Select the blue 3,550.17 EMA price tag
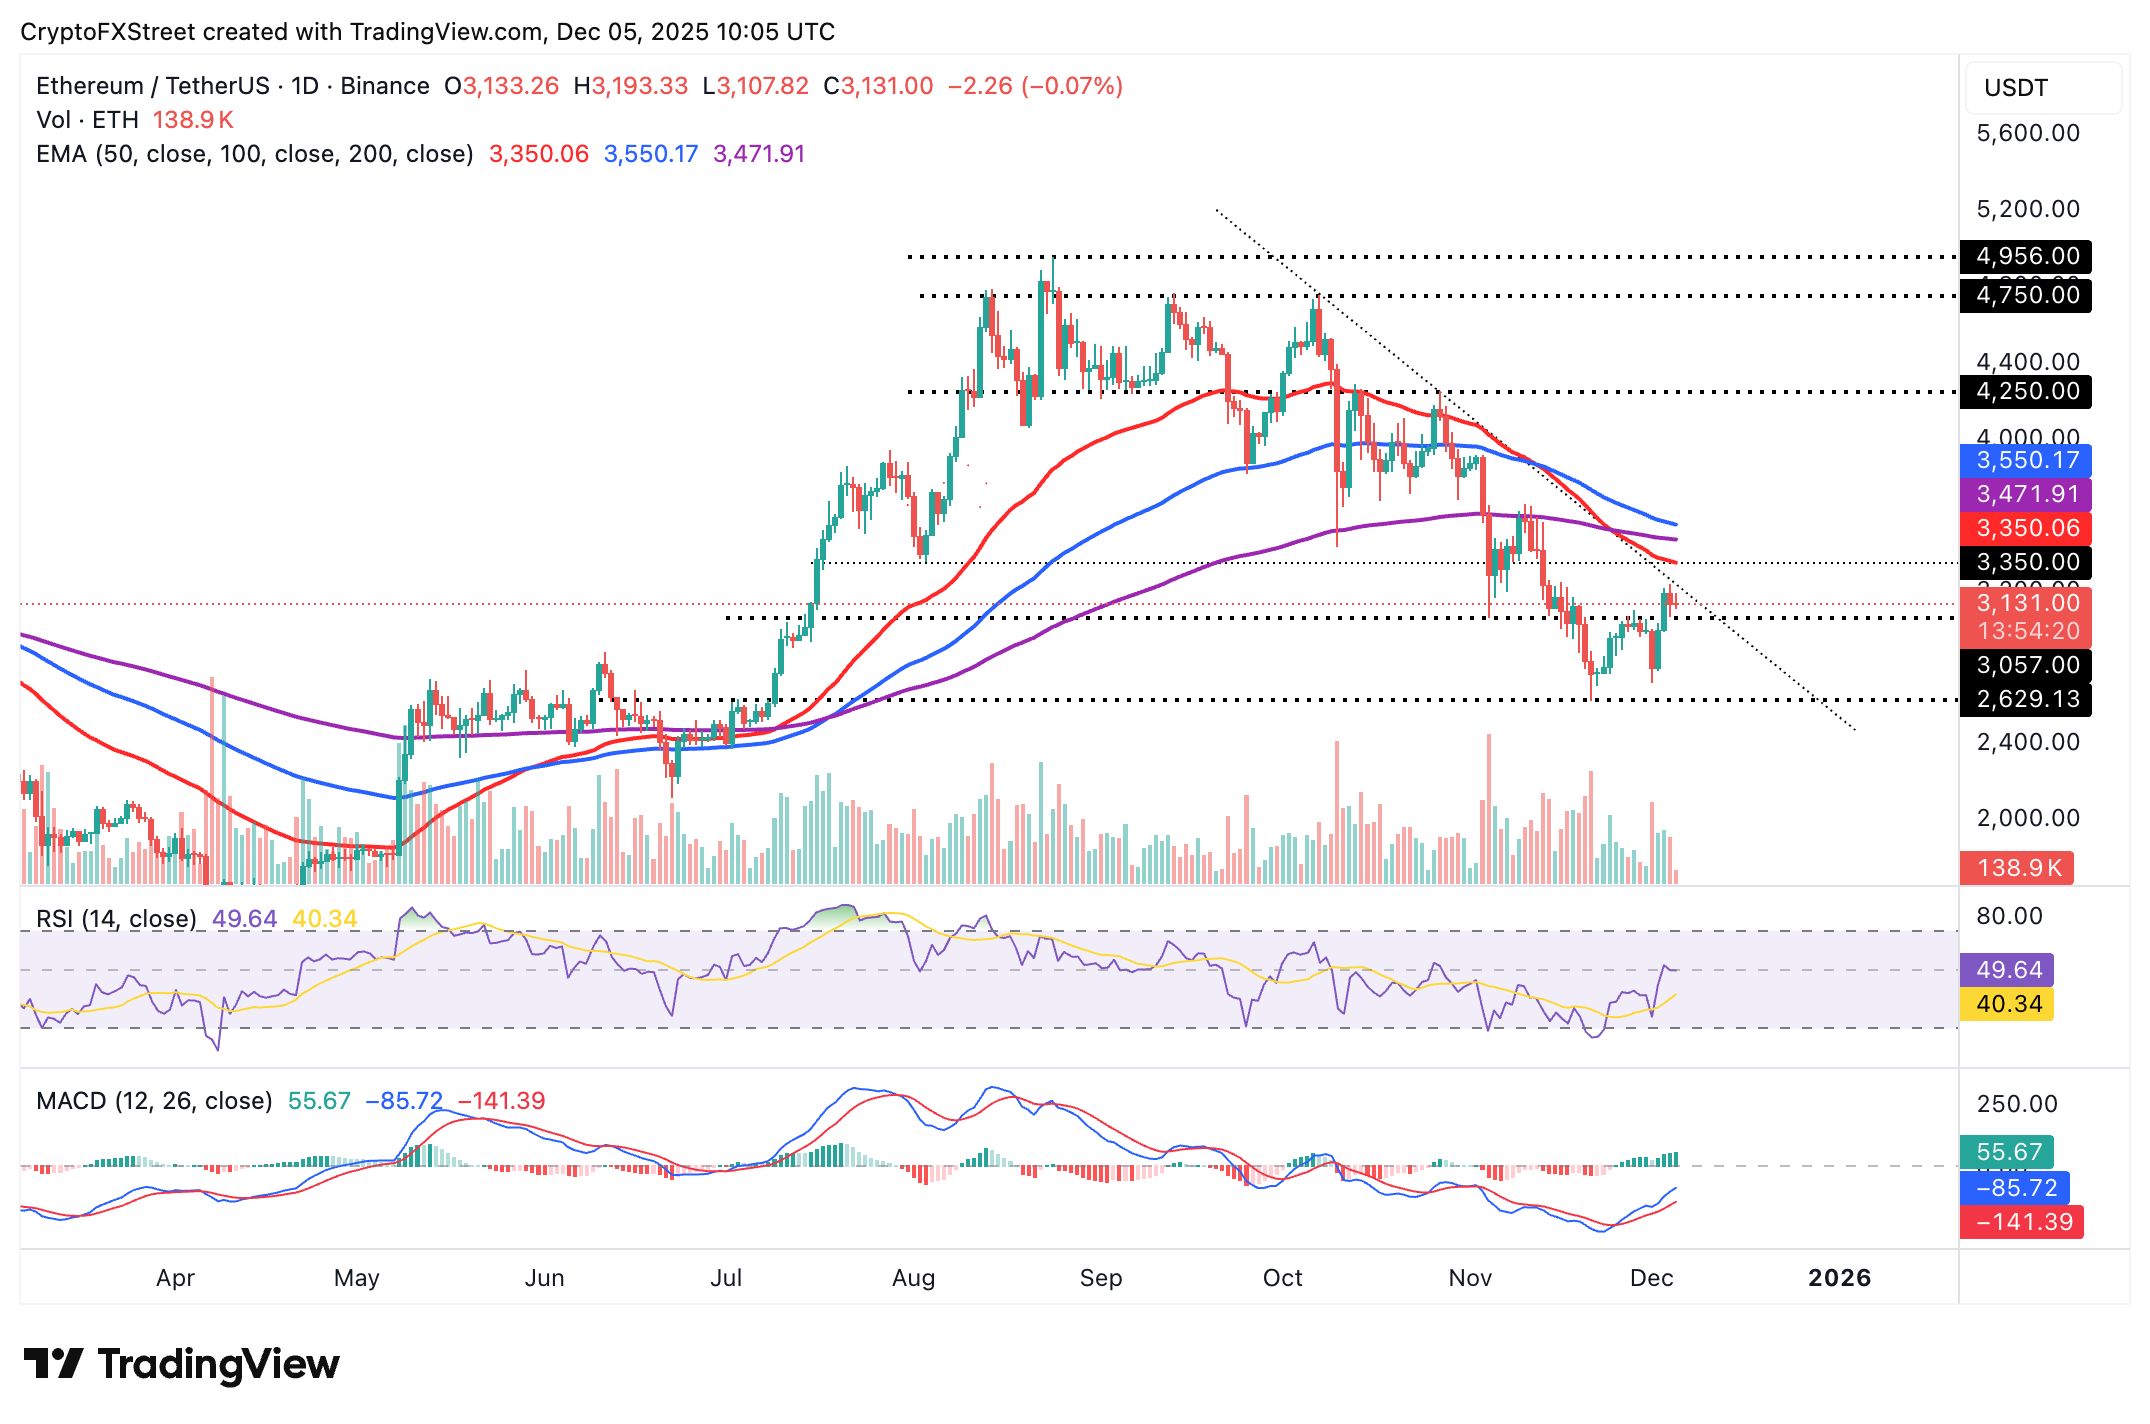This screenshot has width=2150, height=1424. [2026, 460]
